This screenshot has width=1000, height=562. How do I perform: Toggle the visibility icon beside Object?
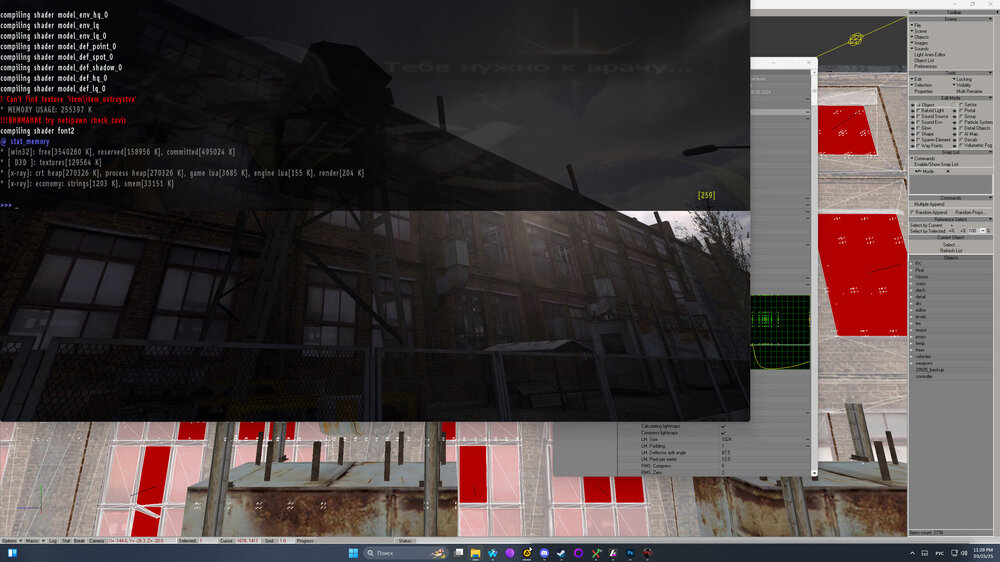click(913, 105)
